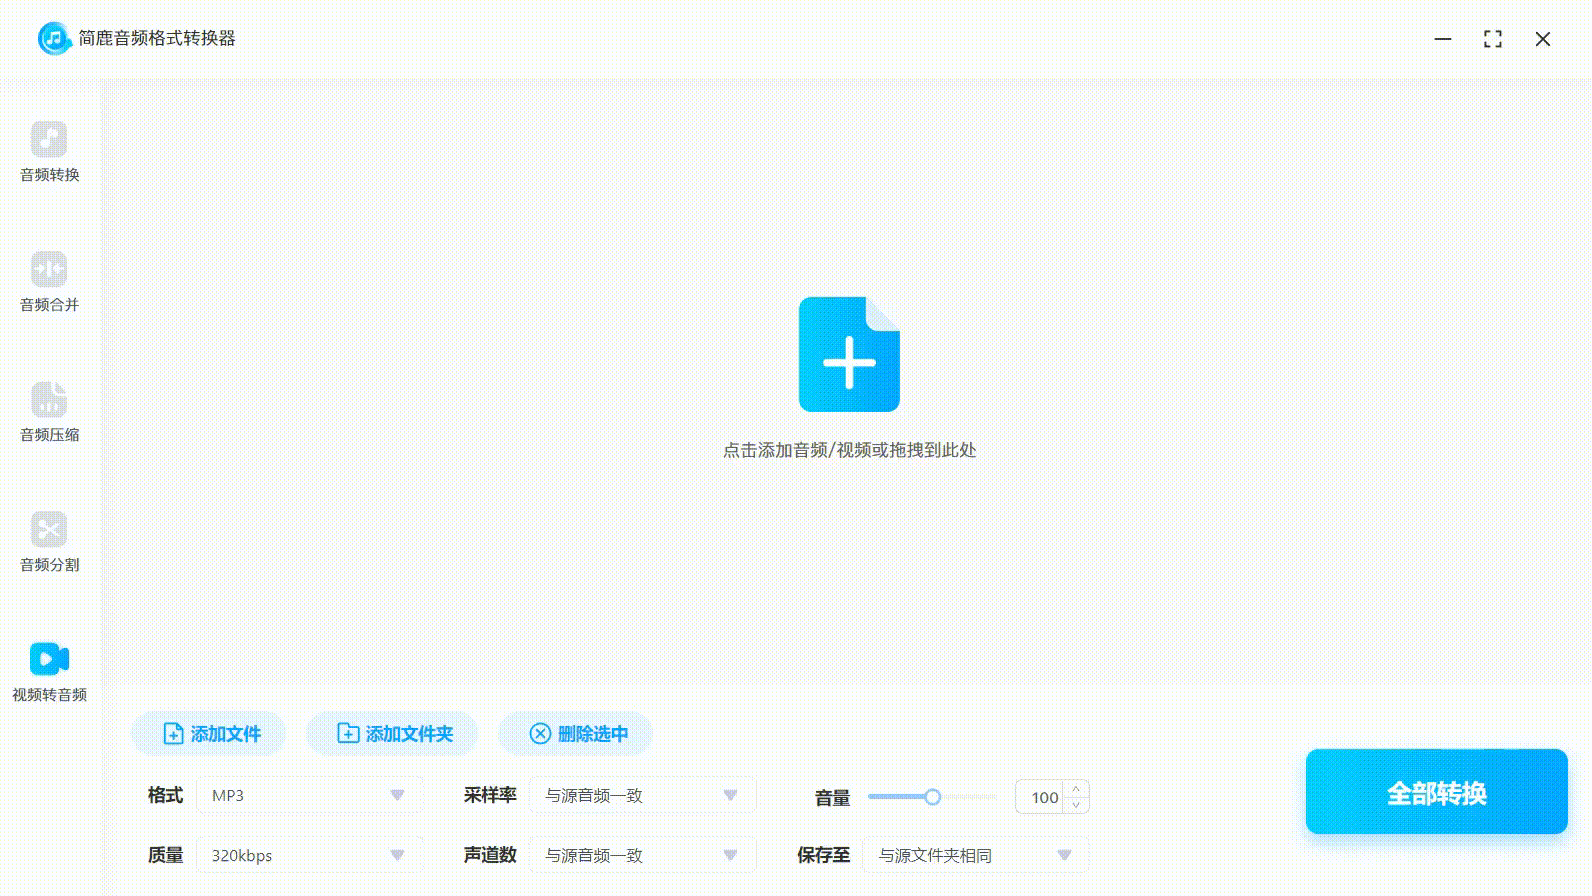
Task: Open the 采样率 sample rate dropdown
Action: click(x=642, y=795)
